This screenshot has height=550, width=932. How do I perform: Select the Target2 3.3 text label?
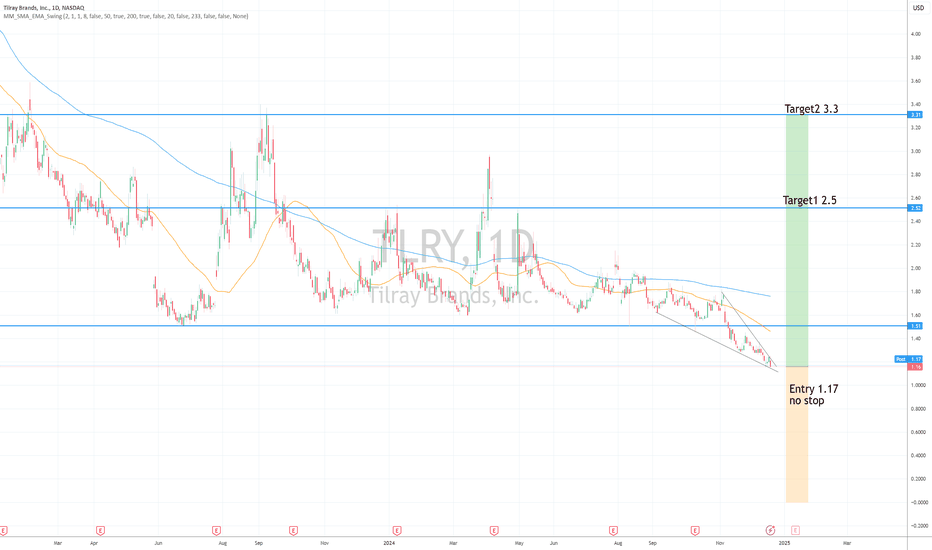pos(811,108)
